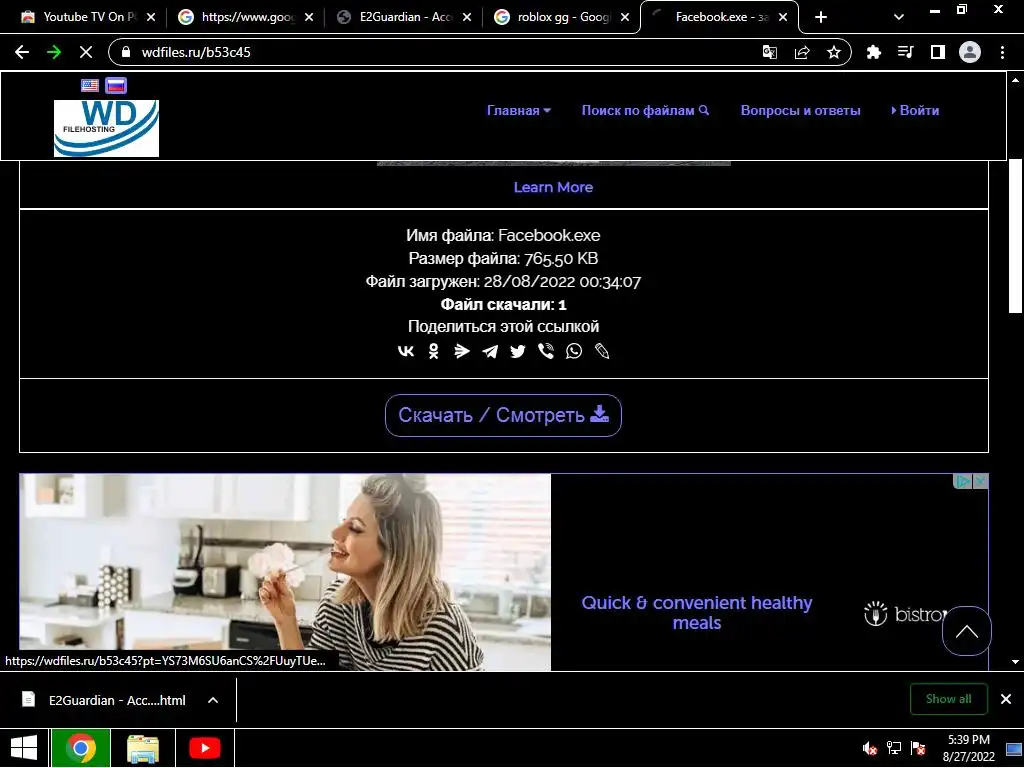Open Google Translate page icon
This screenshot has height=768, width=1024.
[770, 52]
